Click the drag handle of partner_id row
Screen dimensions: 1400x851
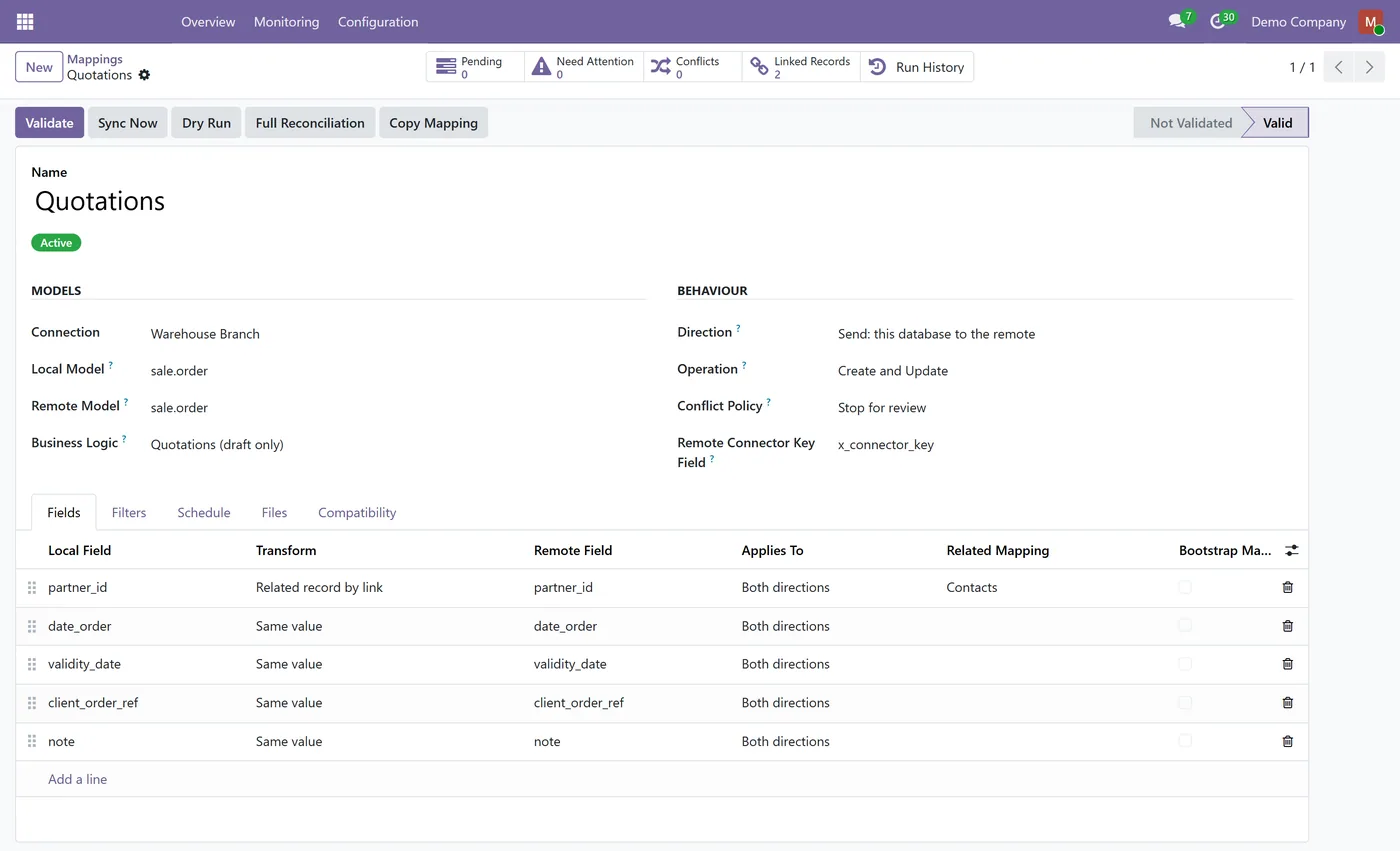tap(32, 588)
